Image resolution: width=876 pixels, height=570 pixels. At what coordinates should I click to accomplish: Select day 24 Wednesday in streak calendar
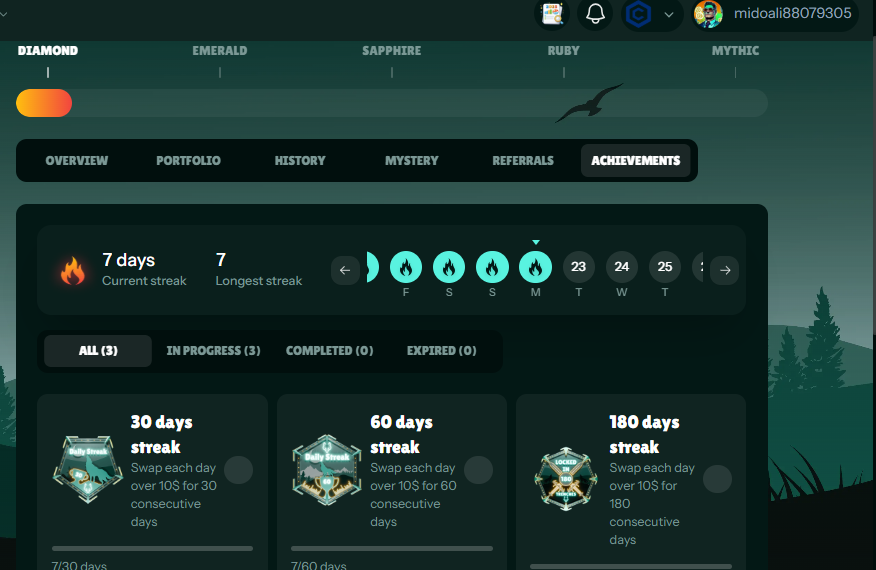point(622,267)
